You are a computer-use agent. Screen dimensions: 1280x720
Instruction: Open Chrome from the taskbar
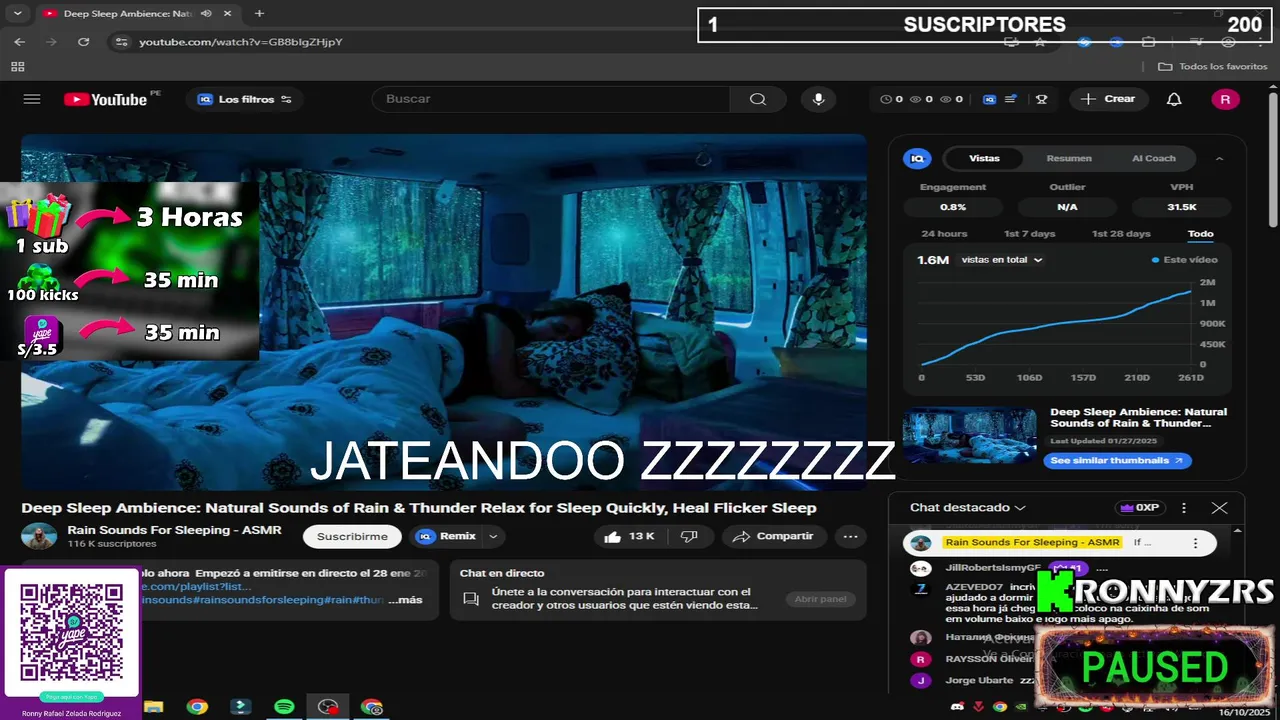tap(197, 707)
